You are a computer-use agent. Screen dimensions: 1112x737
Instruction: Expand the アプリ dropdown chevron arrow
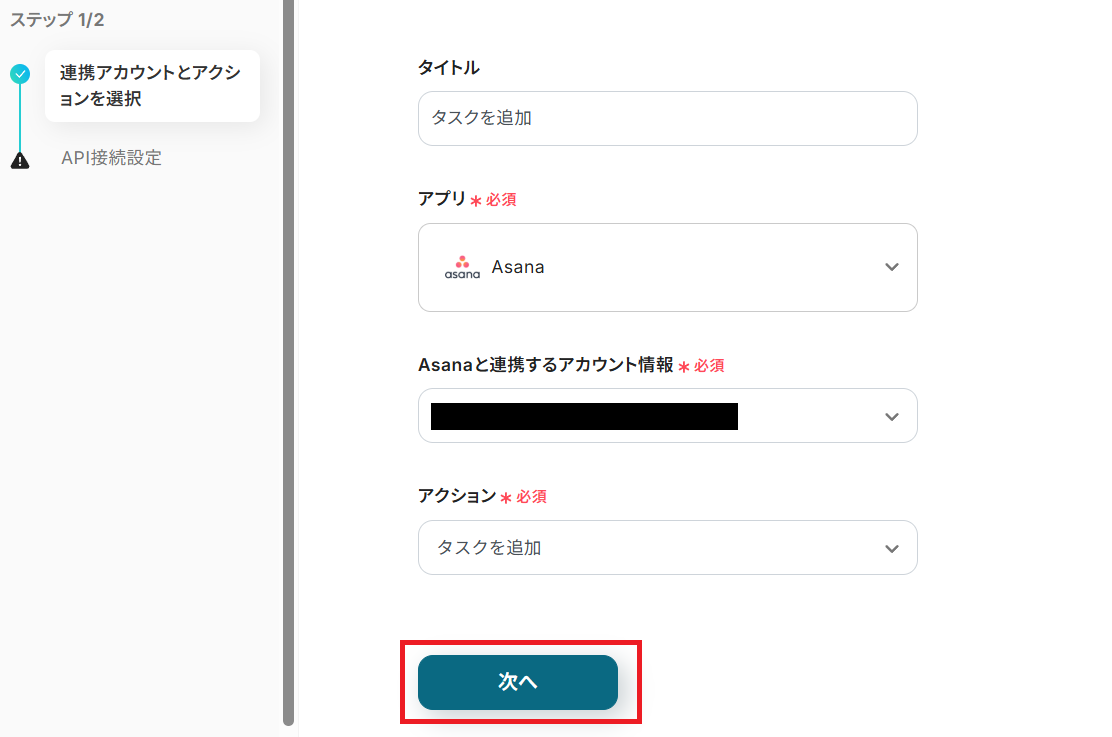tap(892, 267)
